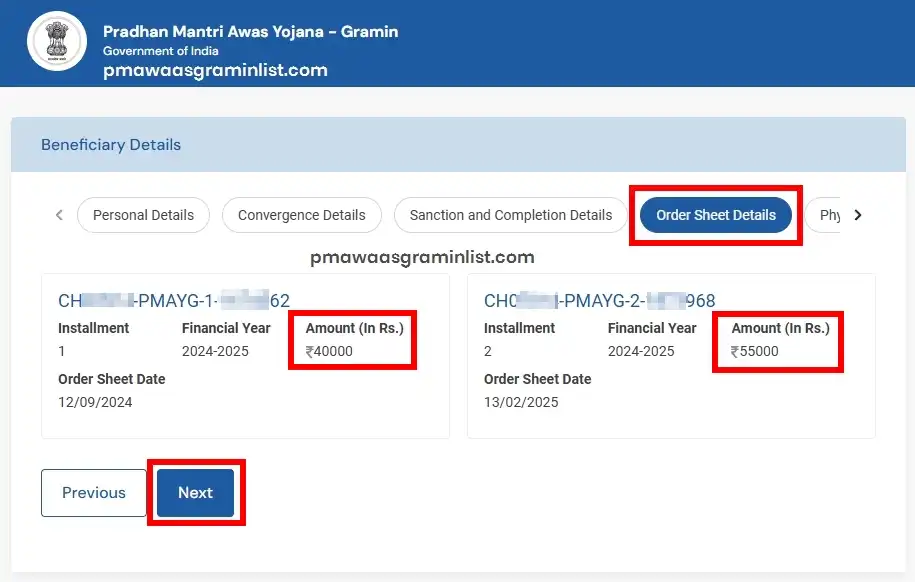Click the Pradhan Mantri Awas Yojana - Gramin title
The image size is (915, 582).
pos(250,32)
